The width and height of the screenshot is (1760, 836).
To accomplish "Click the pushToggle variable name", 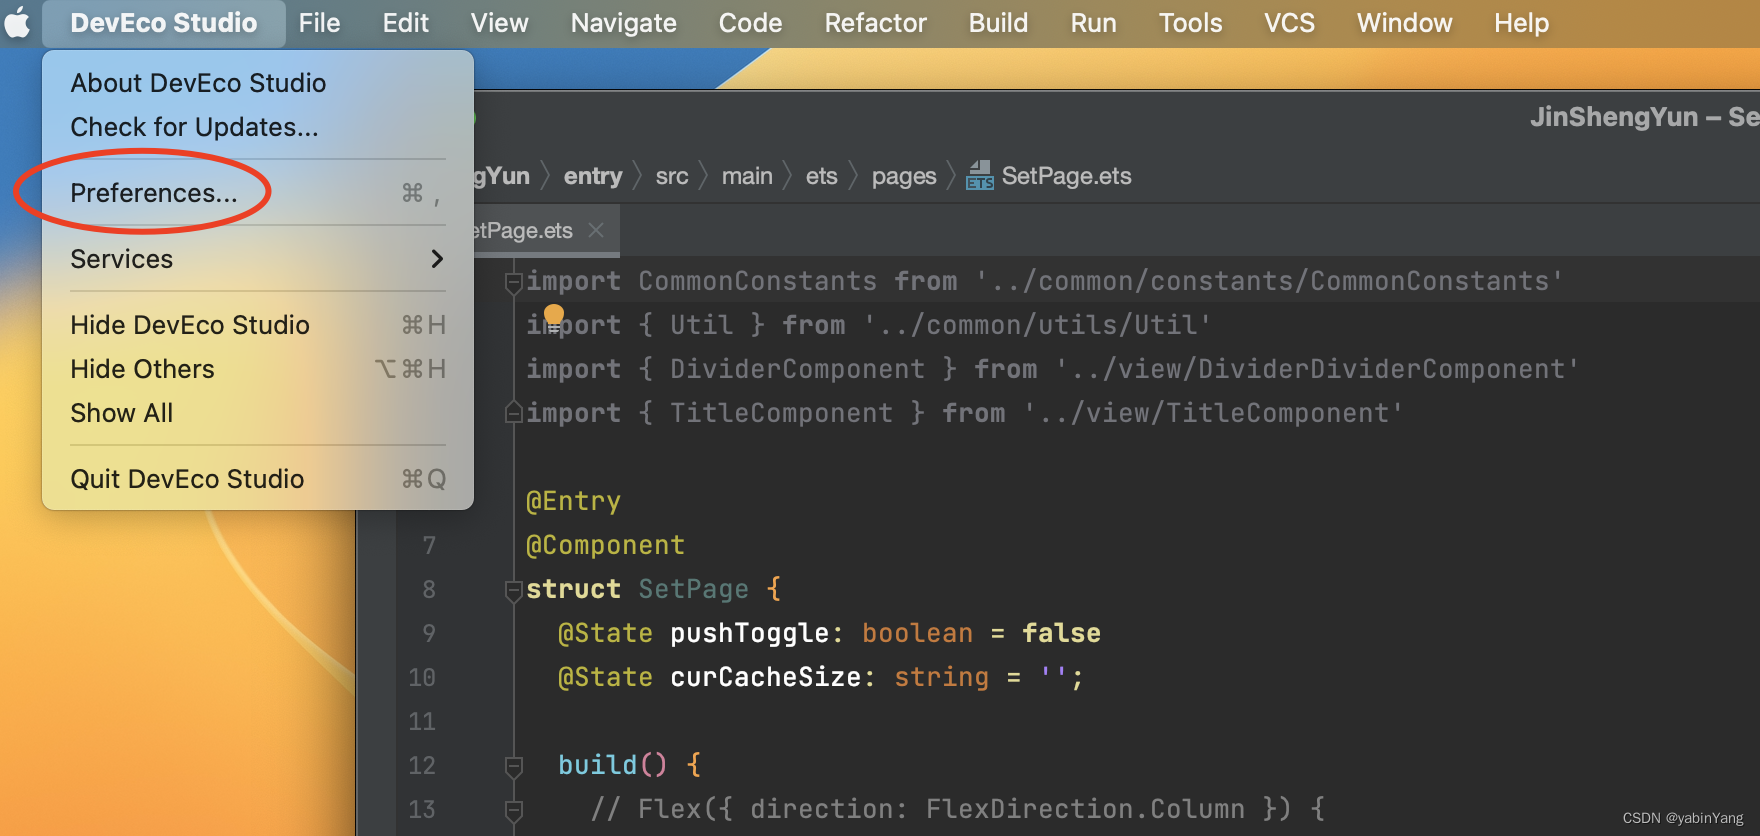I will tap(749, 633).
